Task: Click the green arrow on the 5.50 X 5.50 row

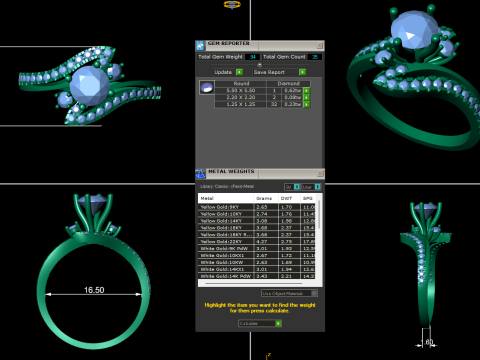Action: pyautogui.click(x=307, y=90)
